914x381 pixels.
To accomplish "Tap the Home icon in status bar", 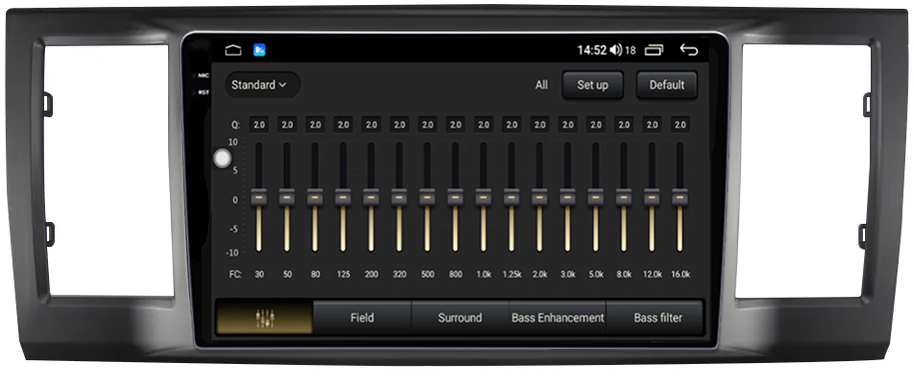I will tap(233, 50).
